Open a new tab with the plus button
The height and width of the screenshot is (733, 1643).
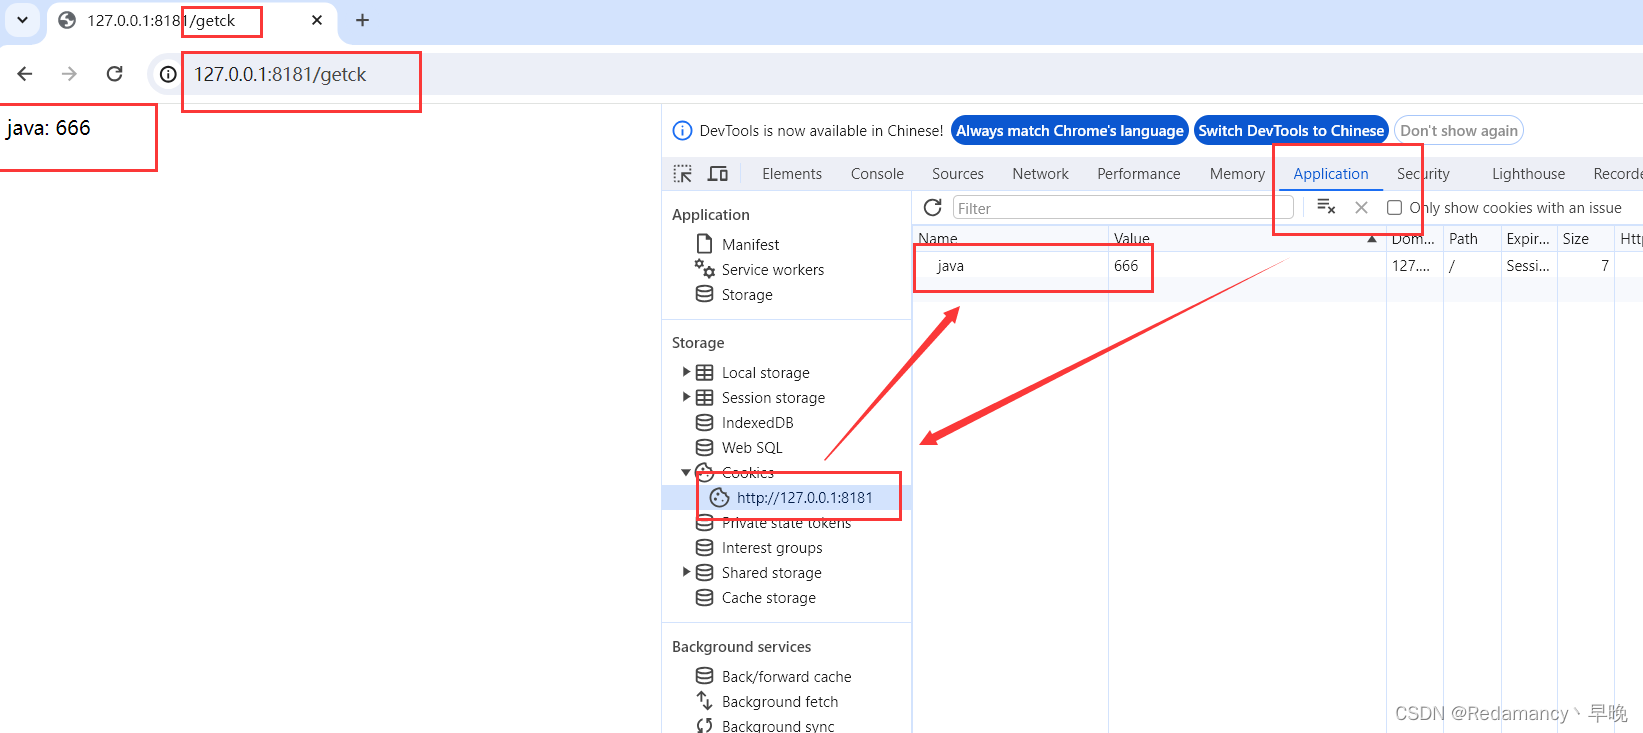pyautogui.click(x=362, y=20)
